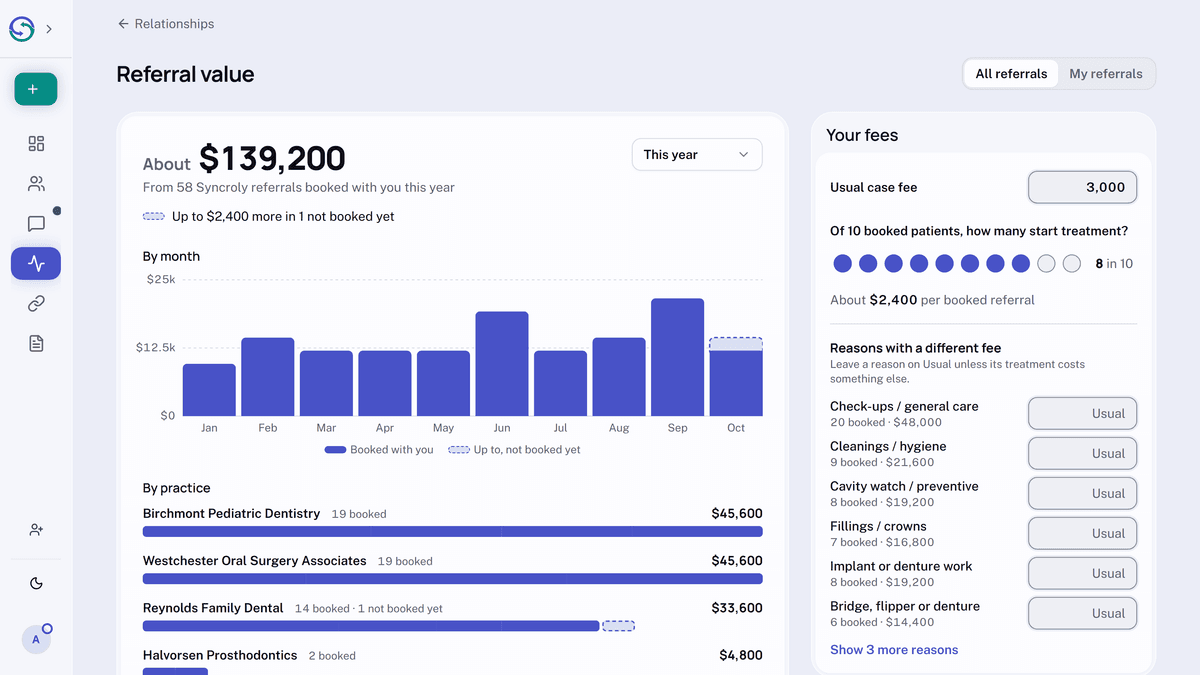Click About $2,400 per booked referral
The image size is (1200, 675).
click(x=932, y=300)
